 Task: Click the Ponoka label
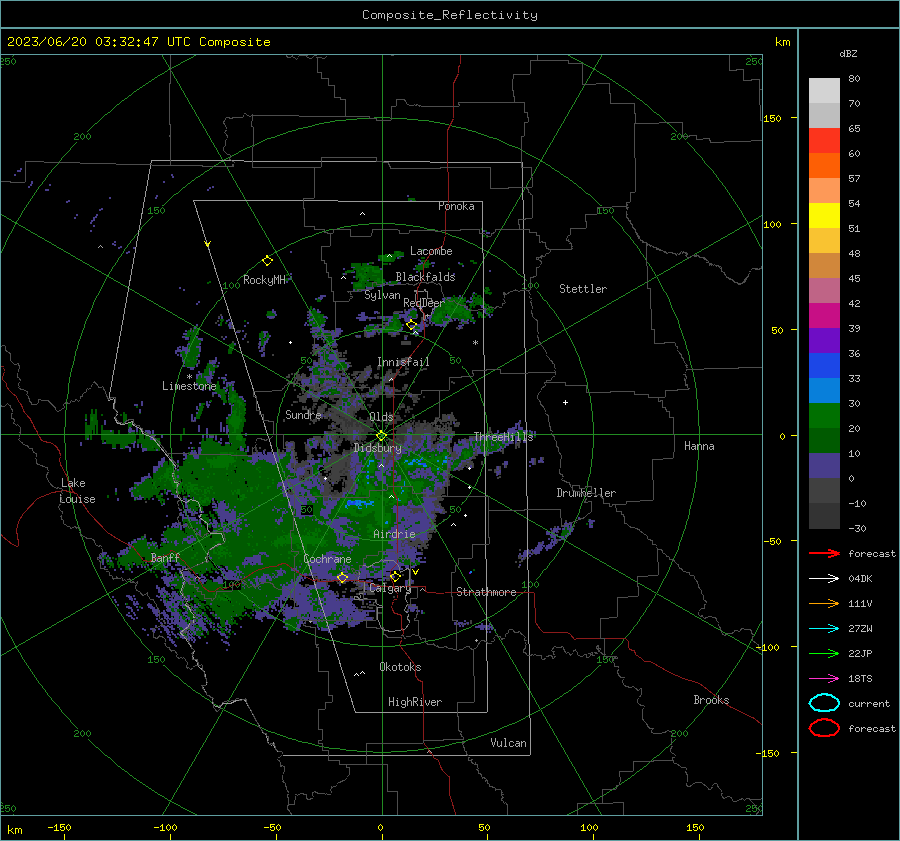[456, 207]
